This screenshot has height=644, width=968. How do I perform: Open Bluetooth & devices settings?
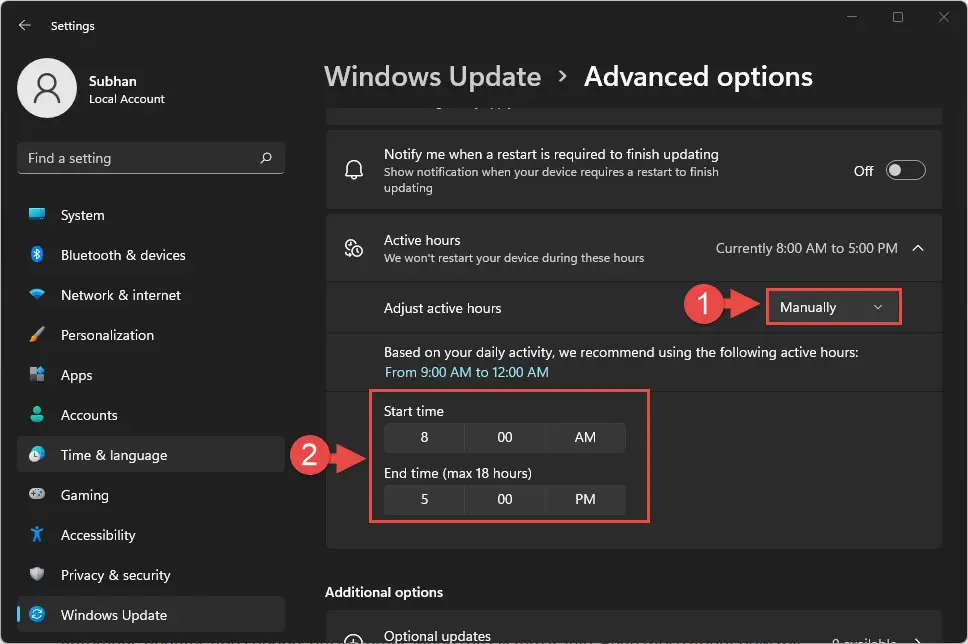[151, 255]
